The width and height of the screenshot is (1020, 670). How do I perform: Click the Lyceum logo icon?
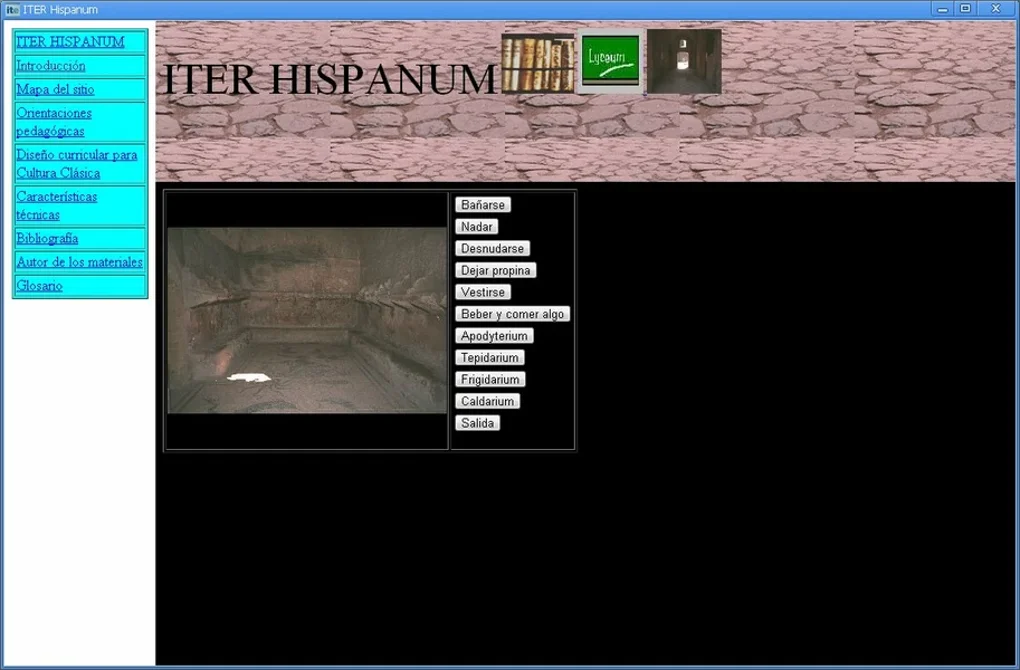(x=608, y=60)
